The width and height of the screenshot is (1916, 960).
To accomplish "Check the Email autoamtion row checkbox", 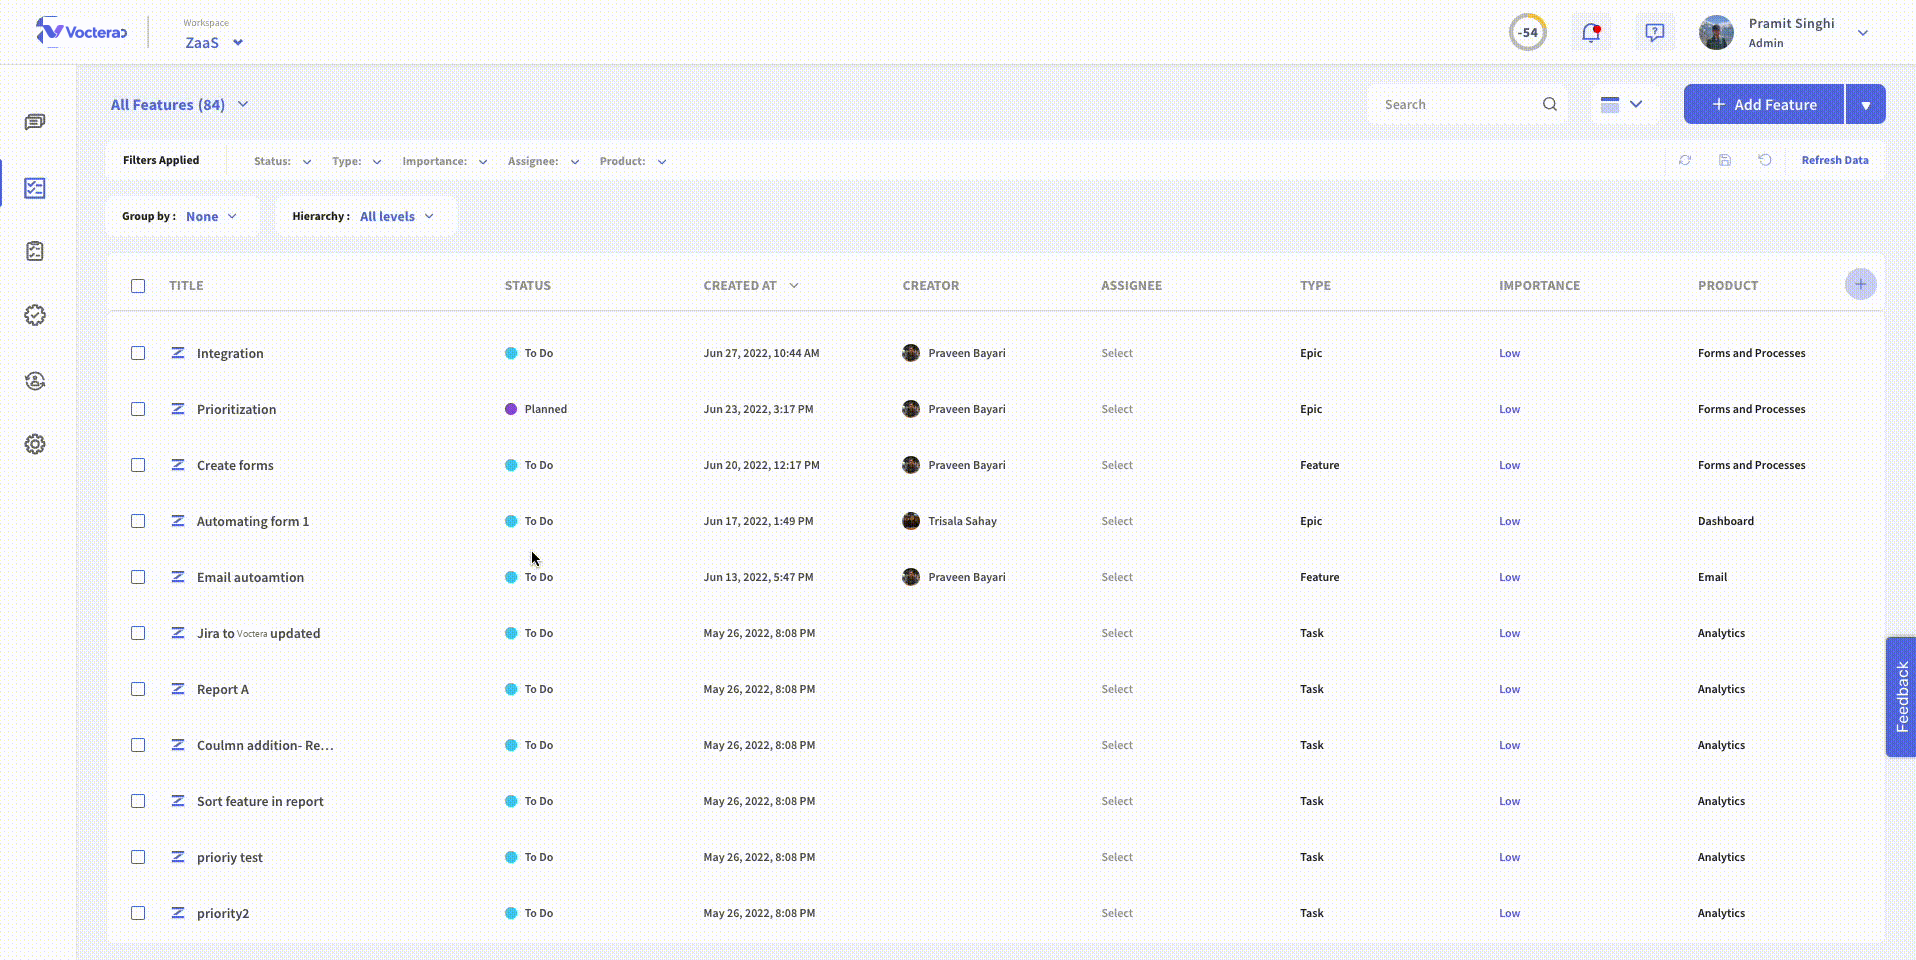I will 138,577.
